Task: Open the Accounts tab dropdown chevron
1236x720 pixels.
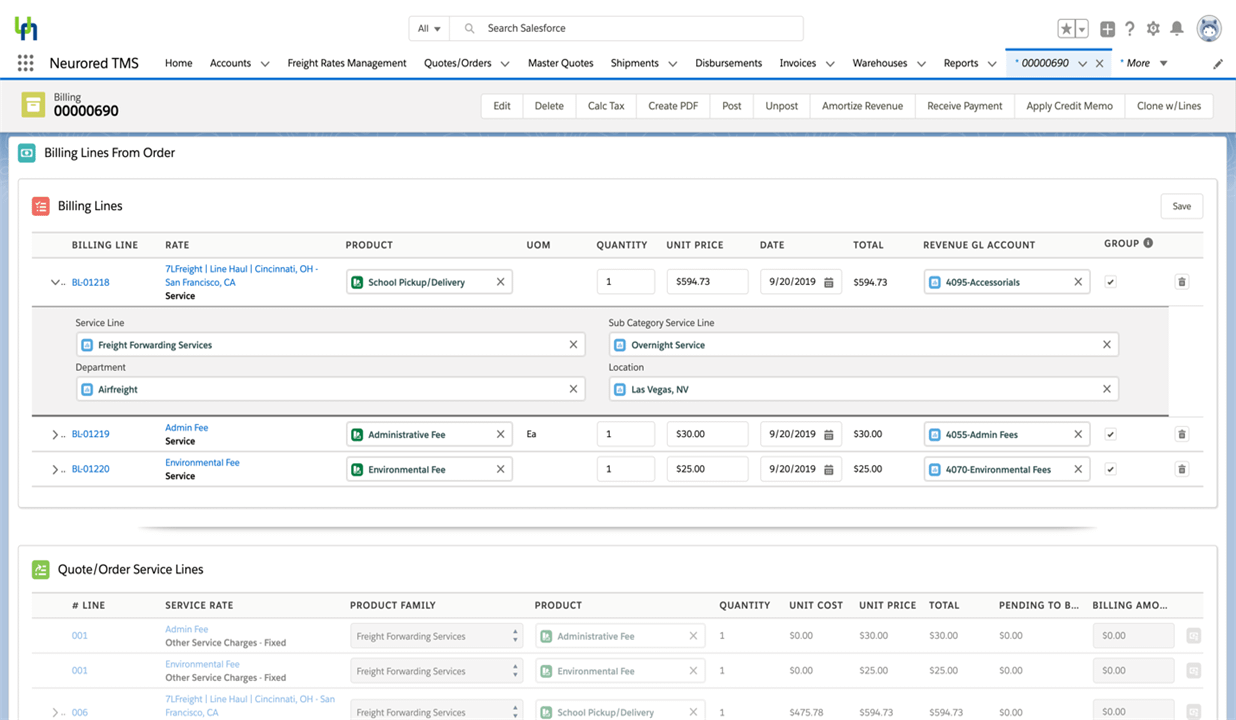Action: point(265,64)
